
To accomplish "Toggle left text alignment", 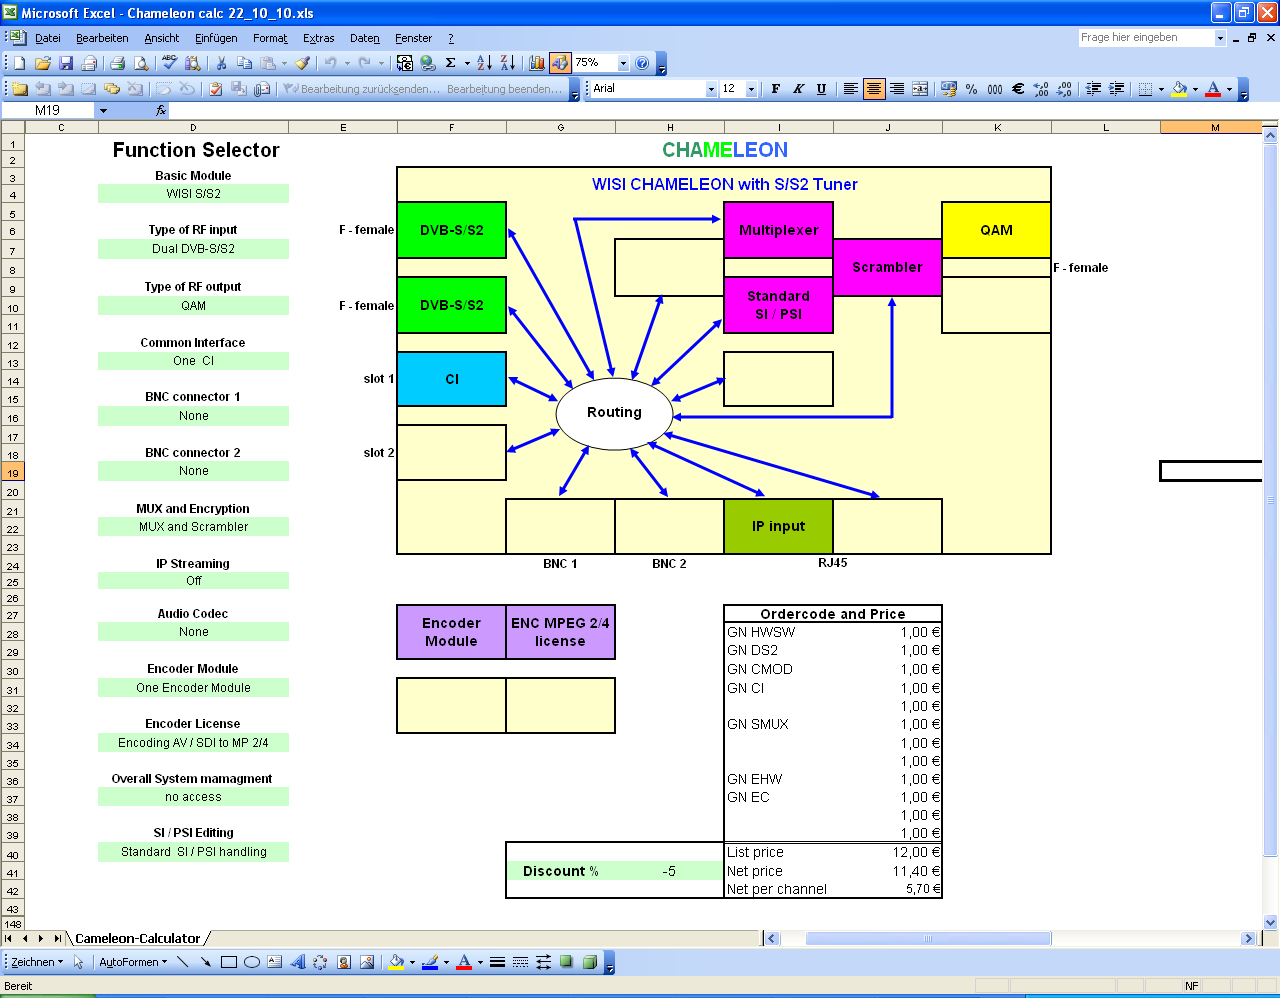I will [x=850, y=89].
